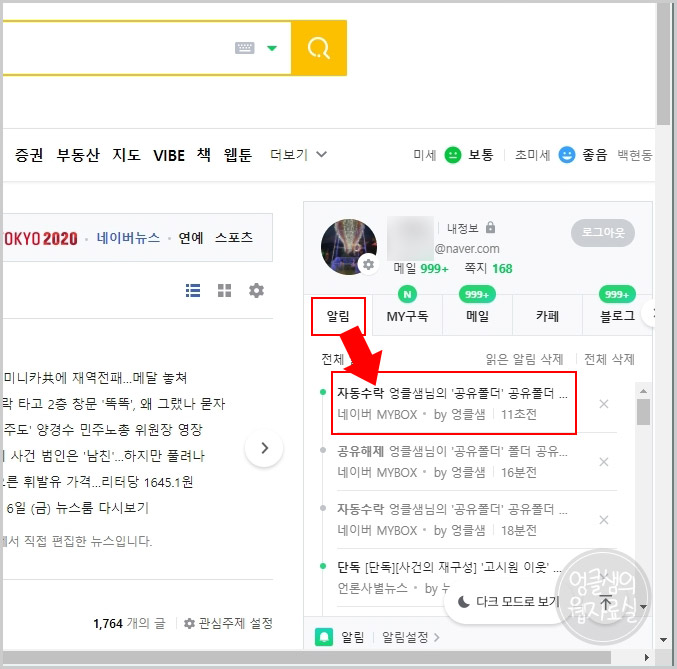Viewport: 677px width, 669px height.
Task: Open 알림설정 link
Action: [x=410, y=637]
